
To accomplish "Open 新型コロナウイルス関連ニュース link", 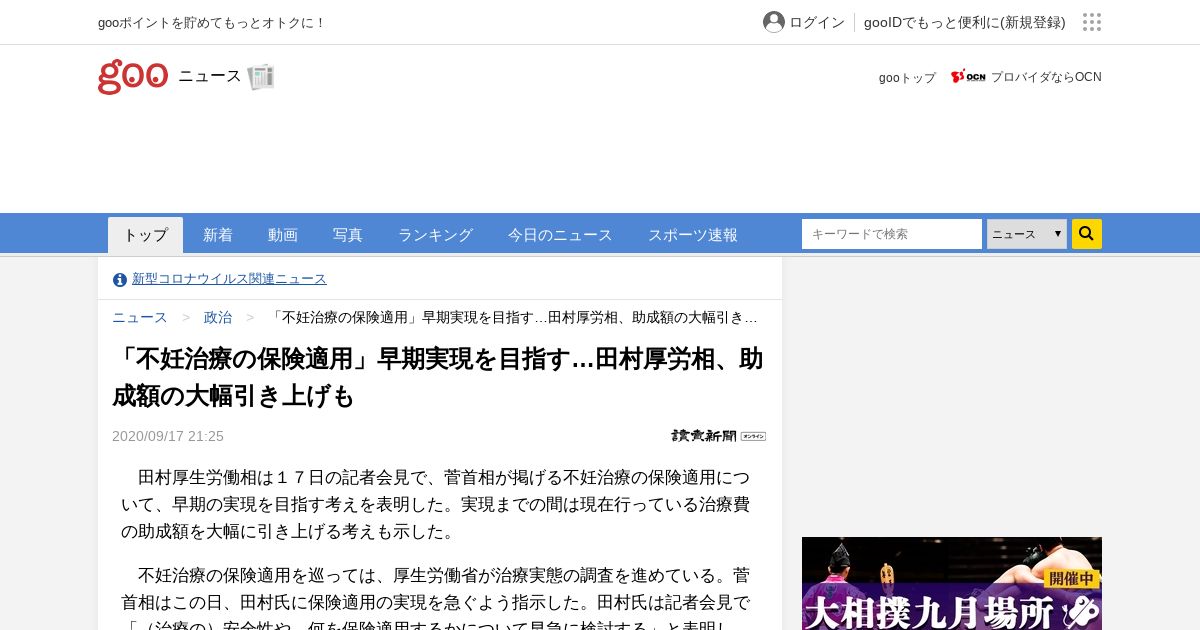I will coord(229,279).
